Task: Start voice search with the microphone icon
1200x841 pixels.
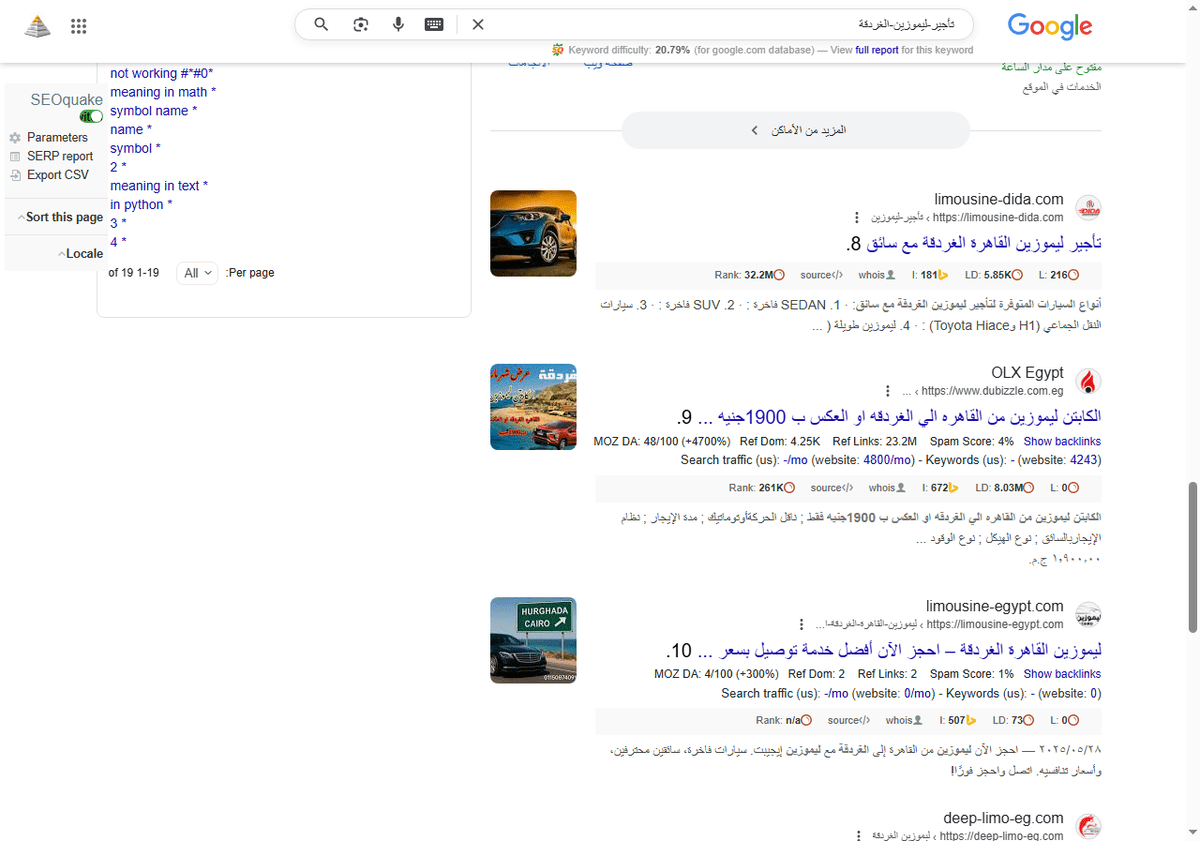Action: tap(398, 24)
